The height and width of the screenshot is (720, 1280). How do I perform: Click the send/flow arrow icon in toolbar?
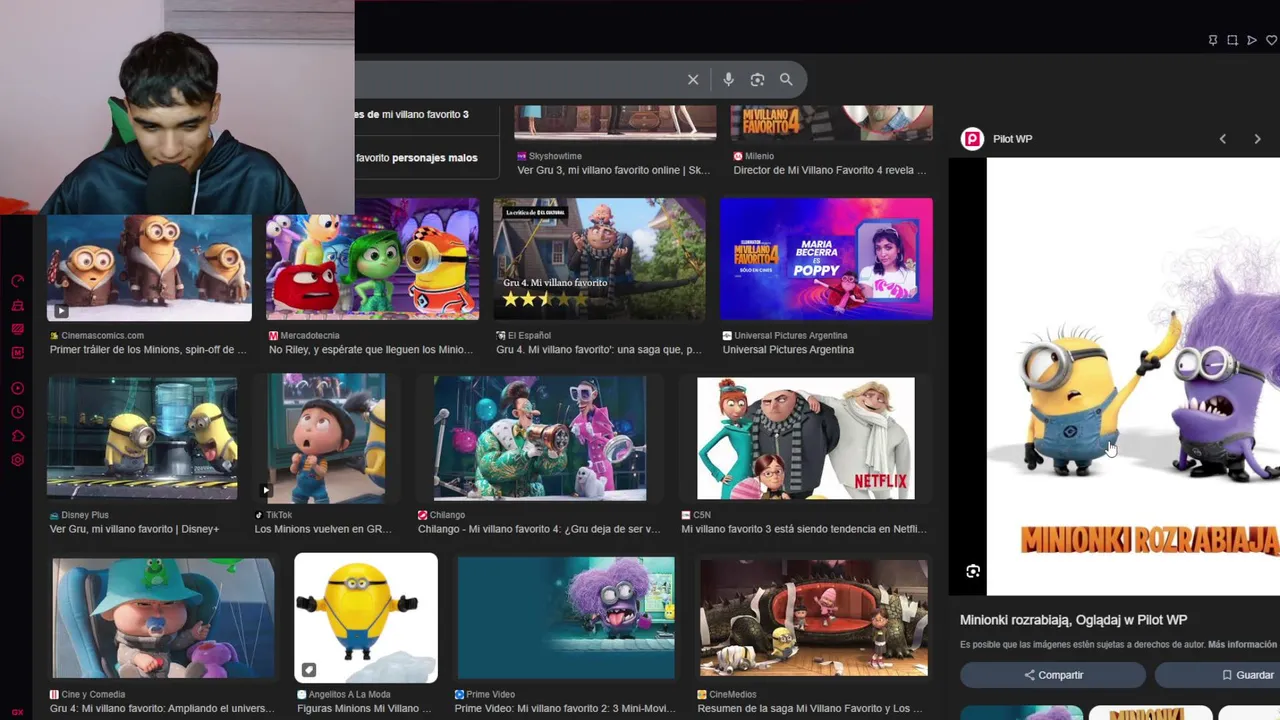click(1252, 40)
